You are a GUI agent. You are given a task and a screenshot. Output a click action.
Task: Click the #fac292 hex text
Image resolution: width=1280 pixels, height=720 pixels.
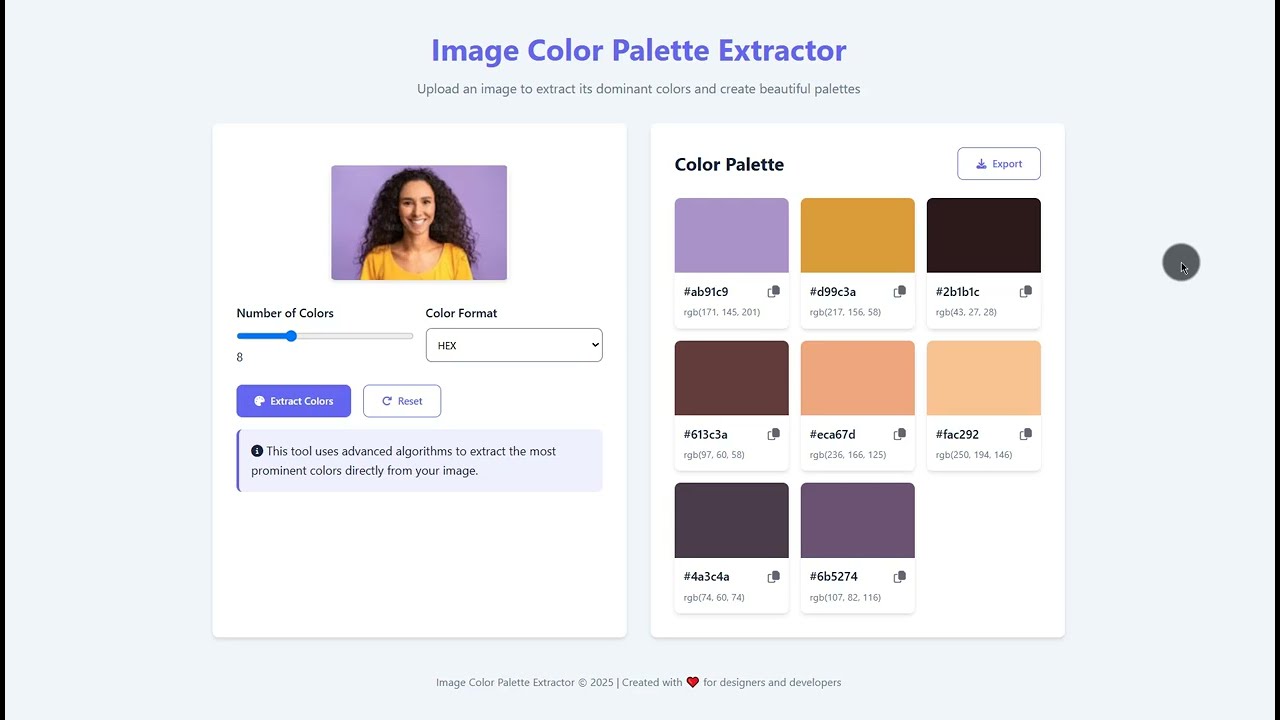[957, 434]
